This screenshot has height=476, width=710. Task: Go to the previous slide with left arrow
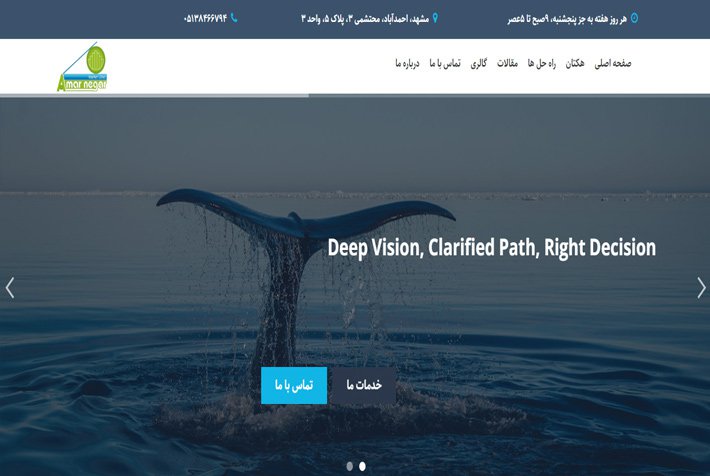coord(10,288)
